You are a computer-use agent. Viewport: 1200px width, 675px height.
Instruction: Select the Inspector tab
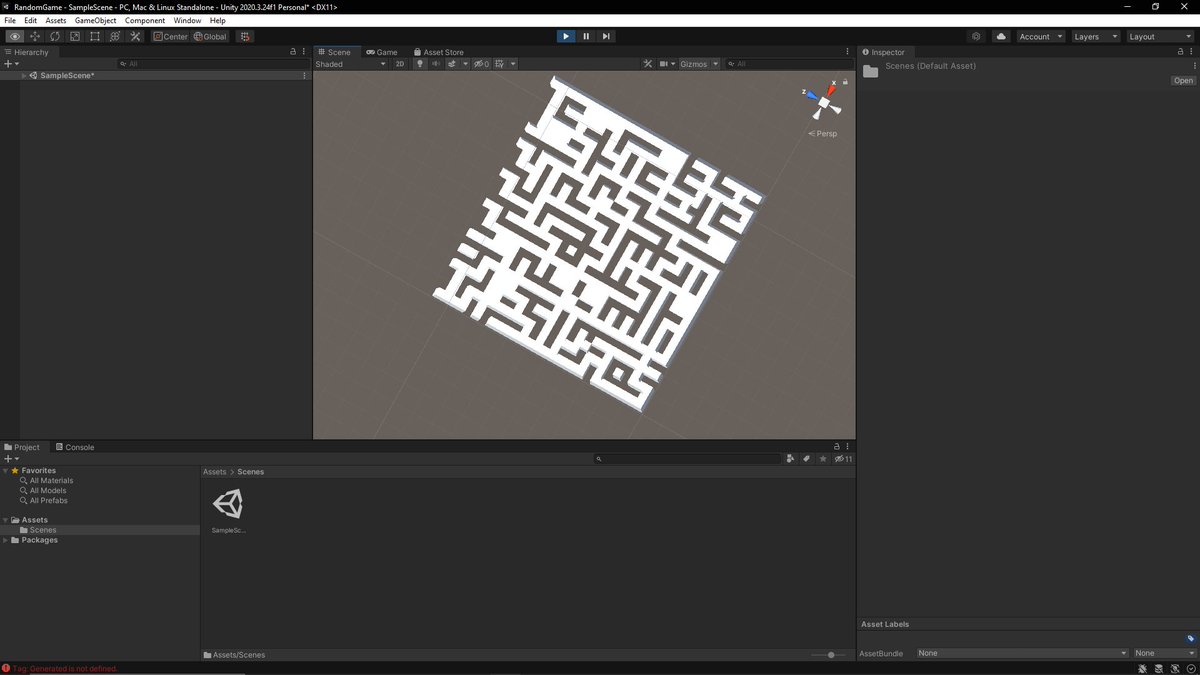pyautogui.click(x=883, y=52)
